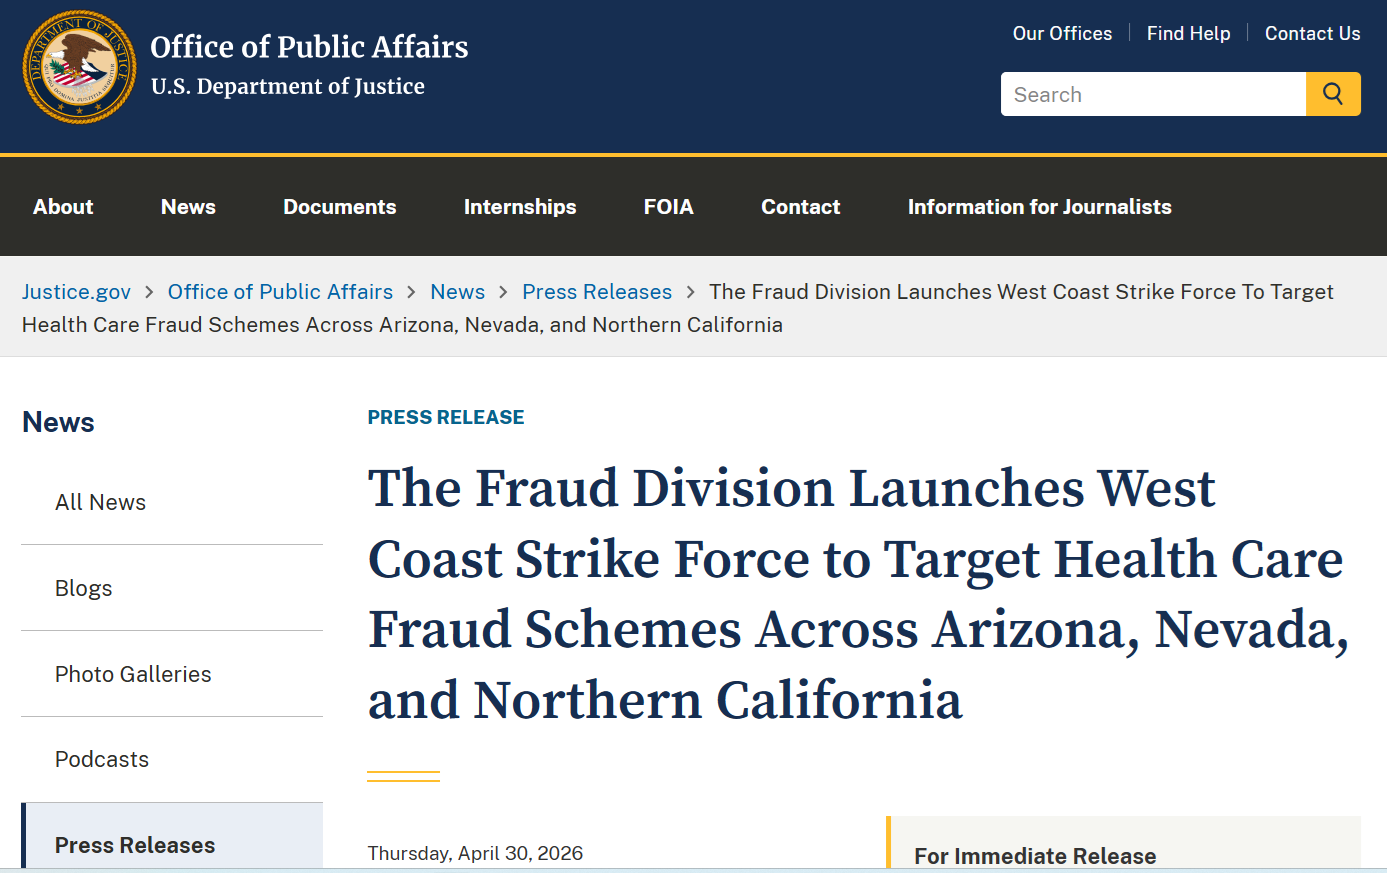Select Documents in the main navigation
The height and width of the screenshot is (873, 1387).
[x=339, y=207]
